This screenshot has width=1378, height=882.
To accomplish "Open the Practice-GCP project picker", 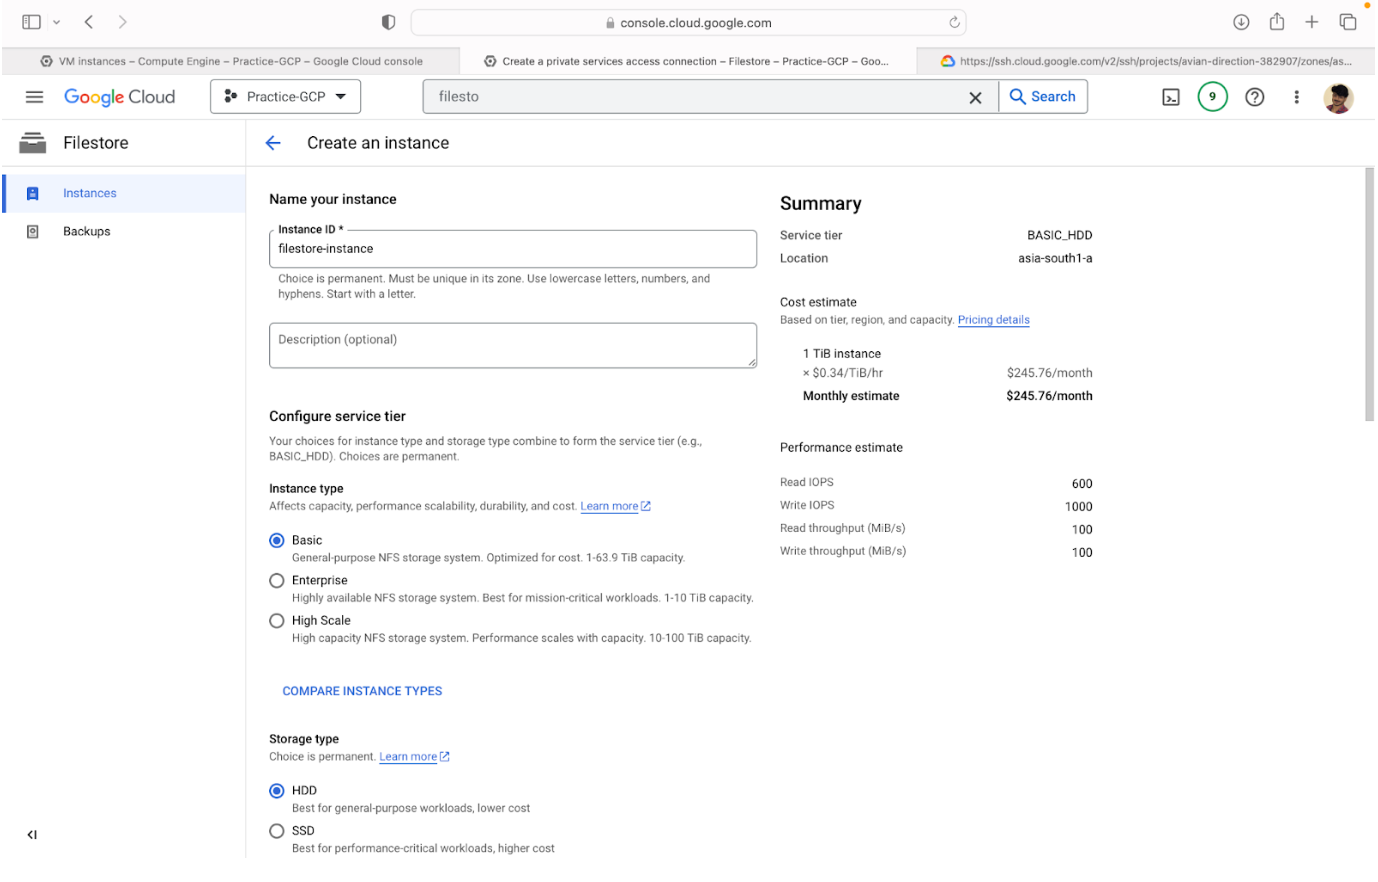I will [x=285, y=96].
